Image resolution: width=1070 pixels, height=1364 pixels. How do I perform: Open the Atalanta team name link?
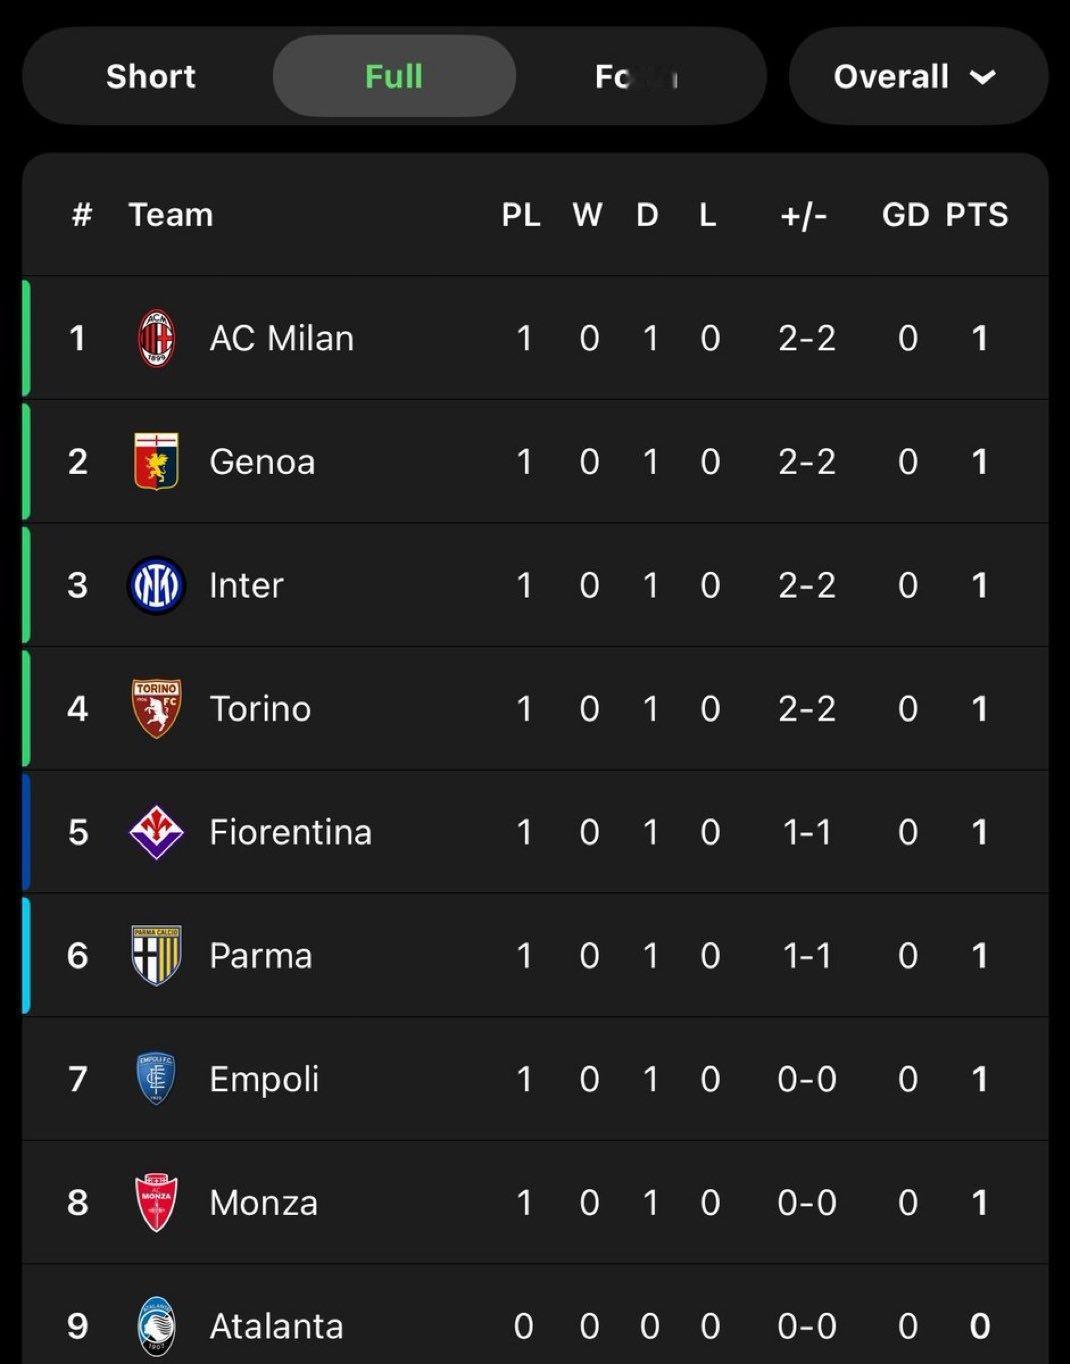pos(276,1326)
